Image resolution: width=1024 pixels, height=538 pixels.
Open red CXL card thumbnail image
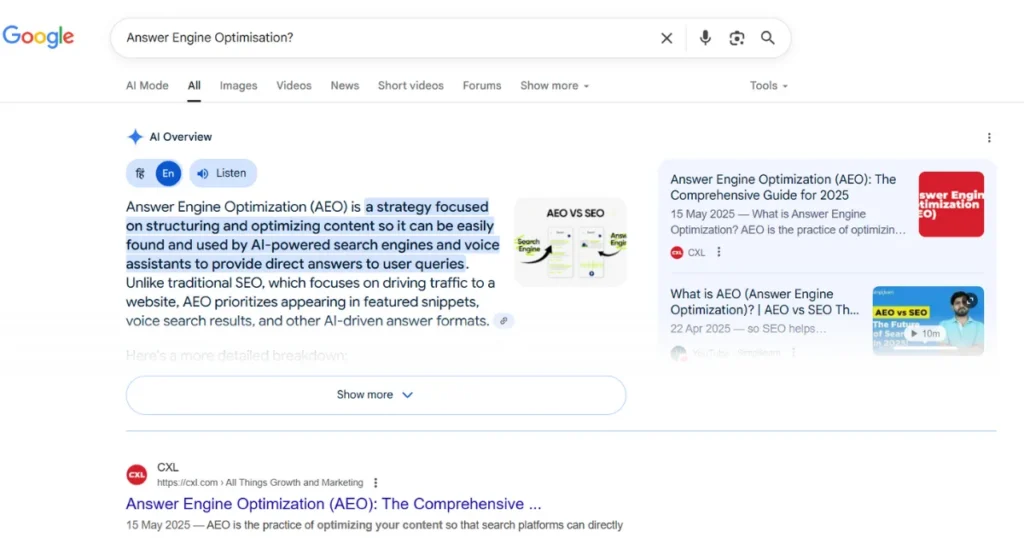tap(951, 204)
